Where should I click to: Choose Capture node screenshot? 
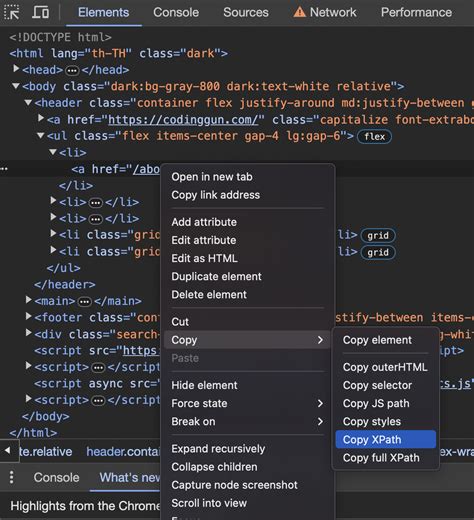click(x=248, y=485)
